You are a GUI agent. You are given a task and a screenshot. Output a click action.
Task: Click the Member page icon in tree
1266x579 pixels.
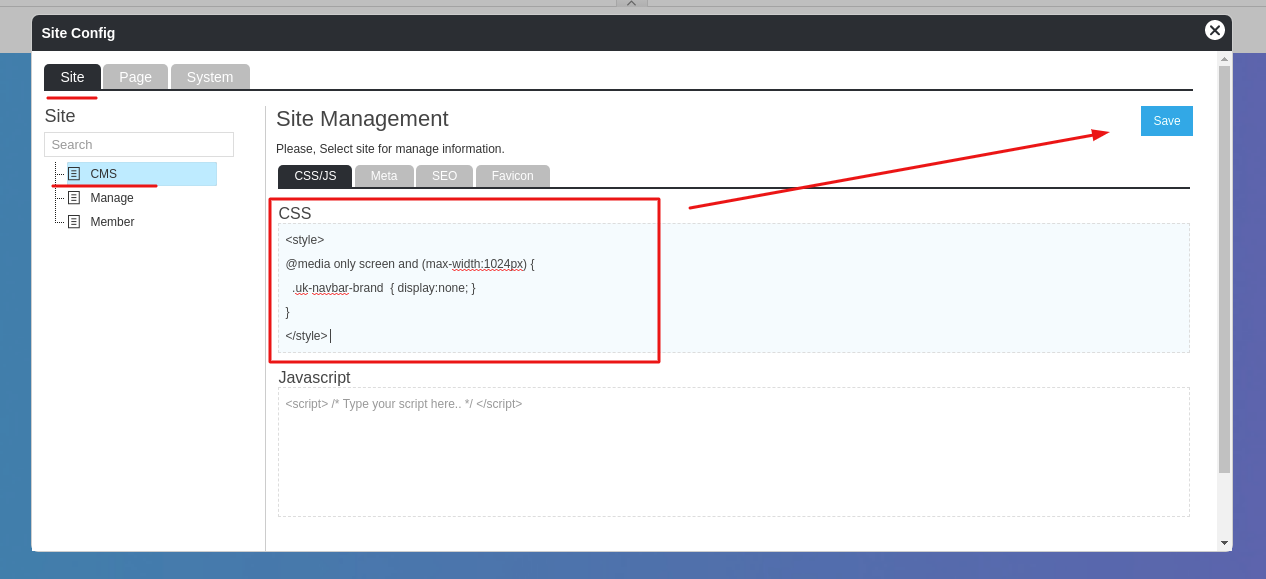(x=74, y=222)
